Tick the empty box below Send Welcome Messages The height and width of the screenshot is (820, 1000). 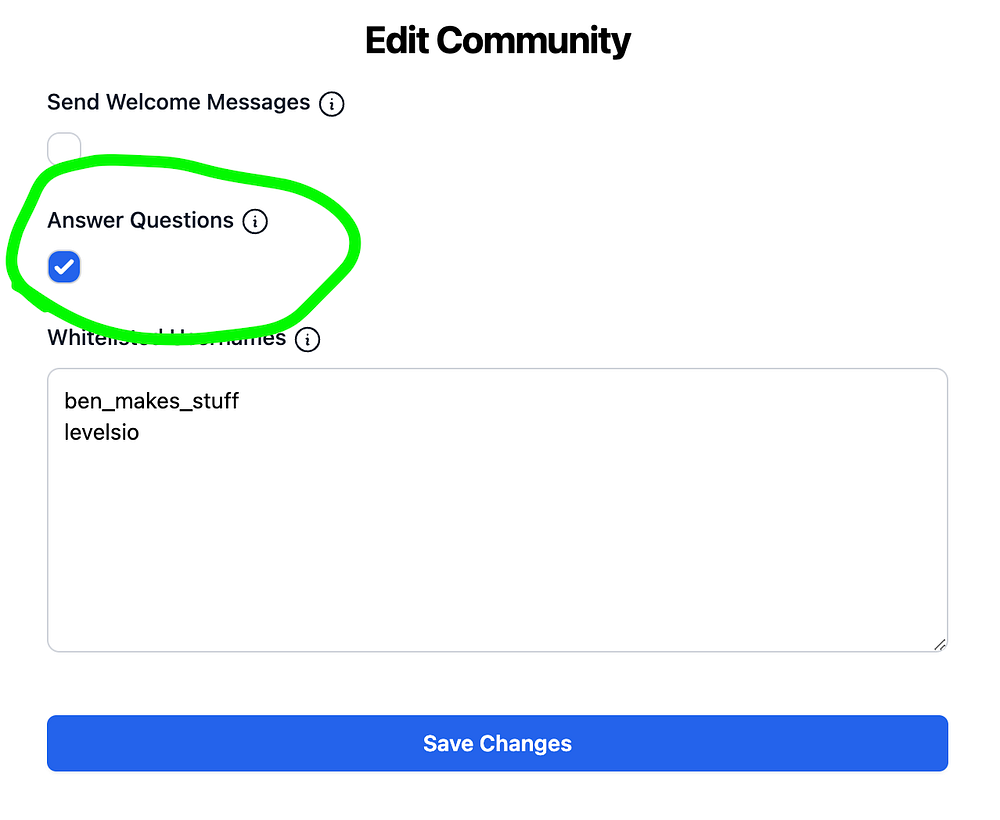tap(64, 149)
